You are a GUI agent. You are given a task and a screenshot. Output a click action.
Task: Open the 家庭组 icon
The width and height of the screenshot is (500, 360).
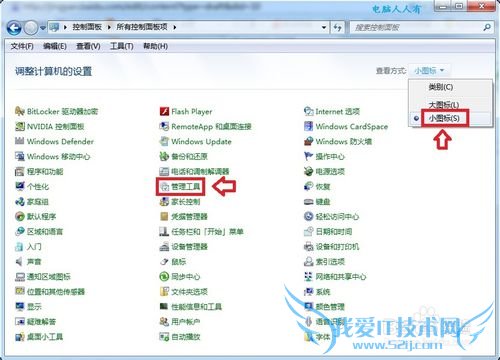[20, 201]
